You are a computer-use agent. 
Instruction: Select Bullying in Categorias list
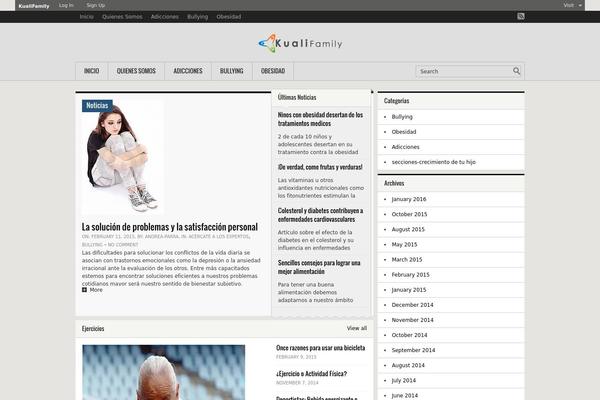pyautogui.click(x=402, y=117)
